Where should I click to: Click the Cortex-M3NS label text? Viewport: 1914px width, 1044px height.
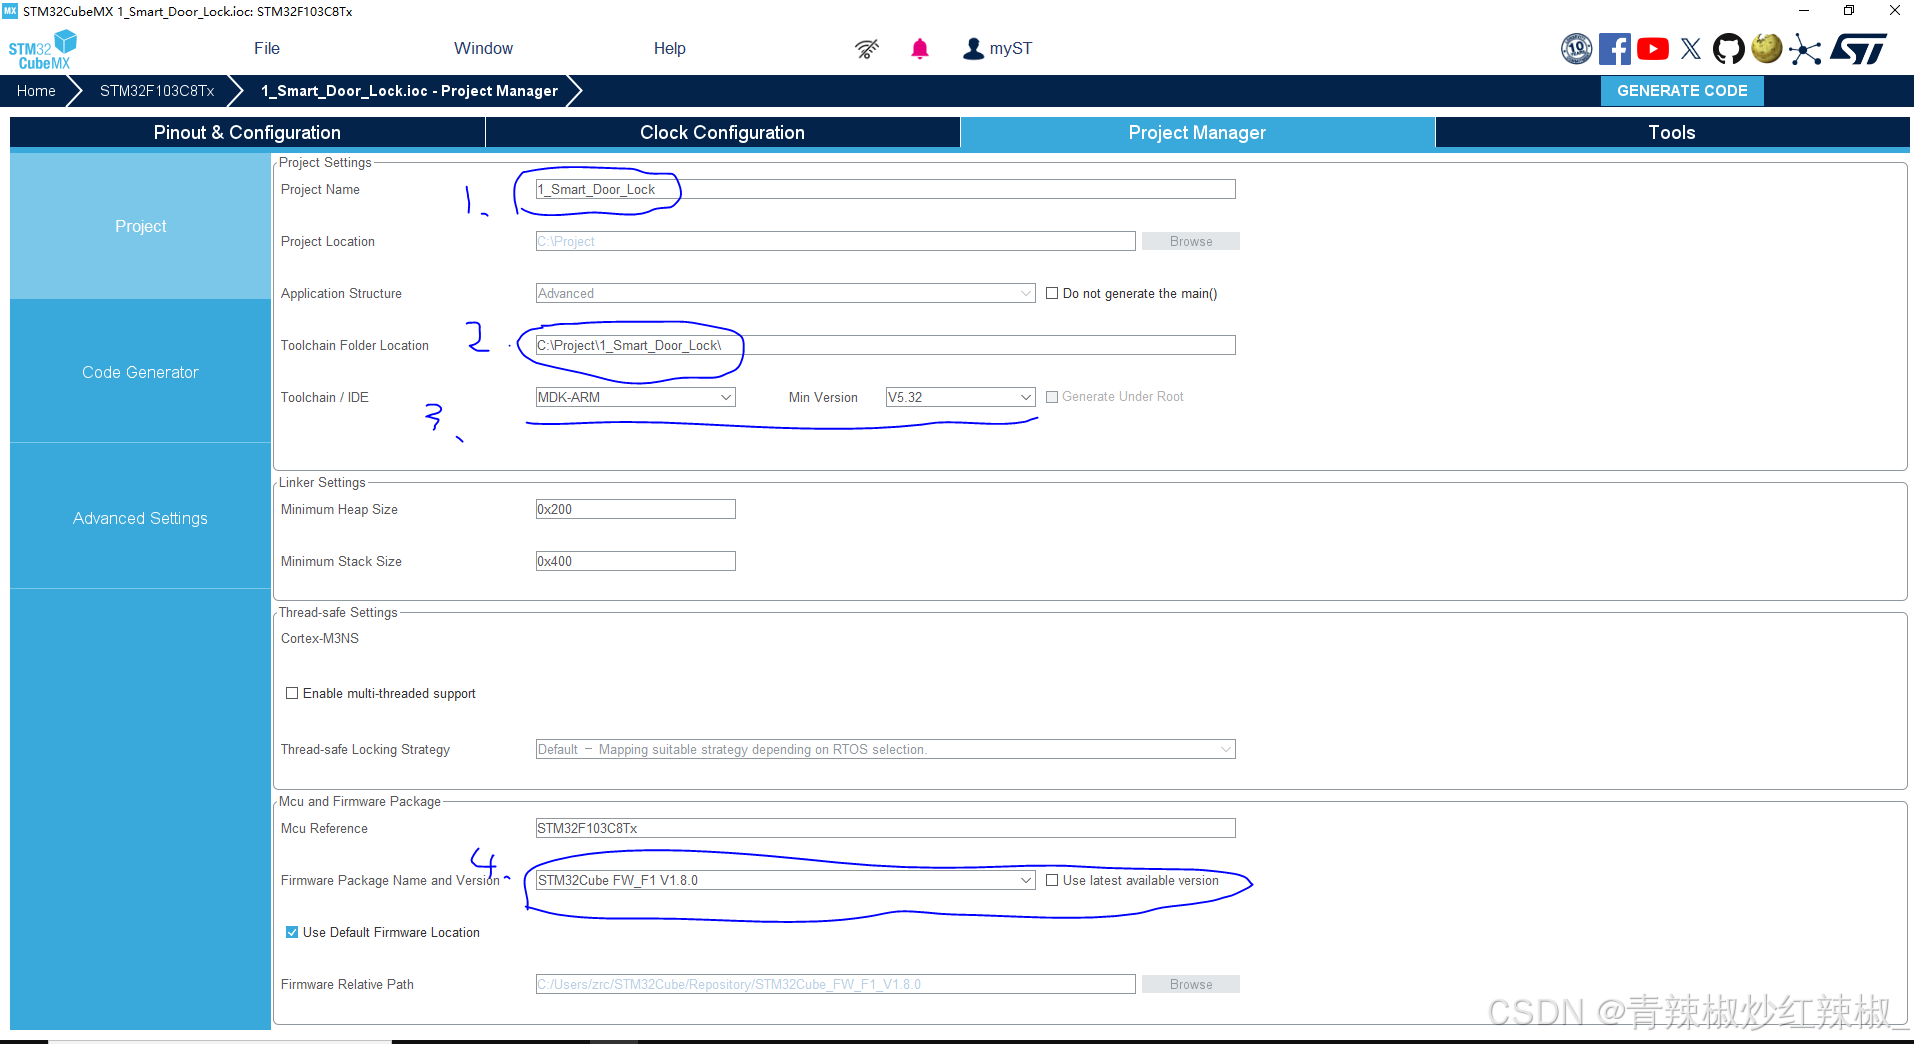click(x=320, y=638)
